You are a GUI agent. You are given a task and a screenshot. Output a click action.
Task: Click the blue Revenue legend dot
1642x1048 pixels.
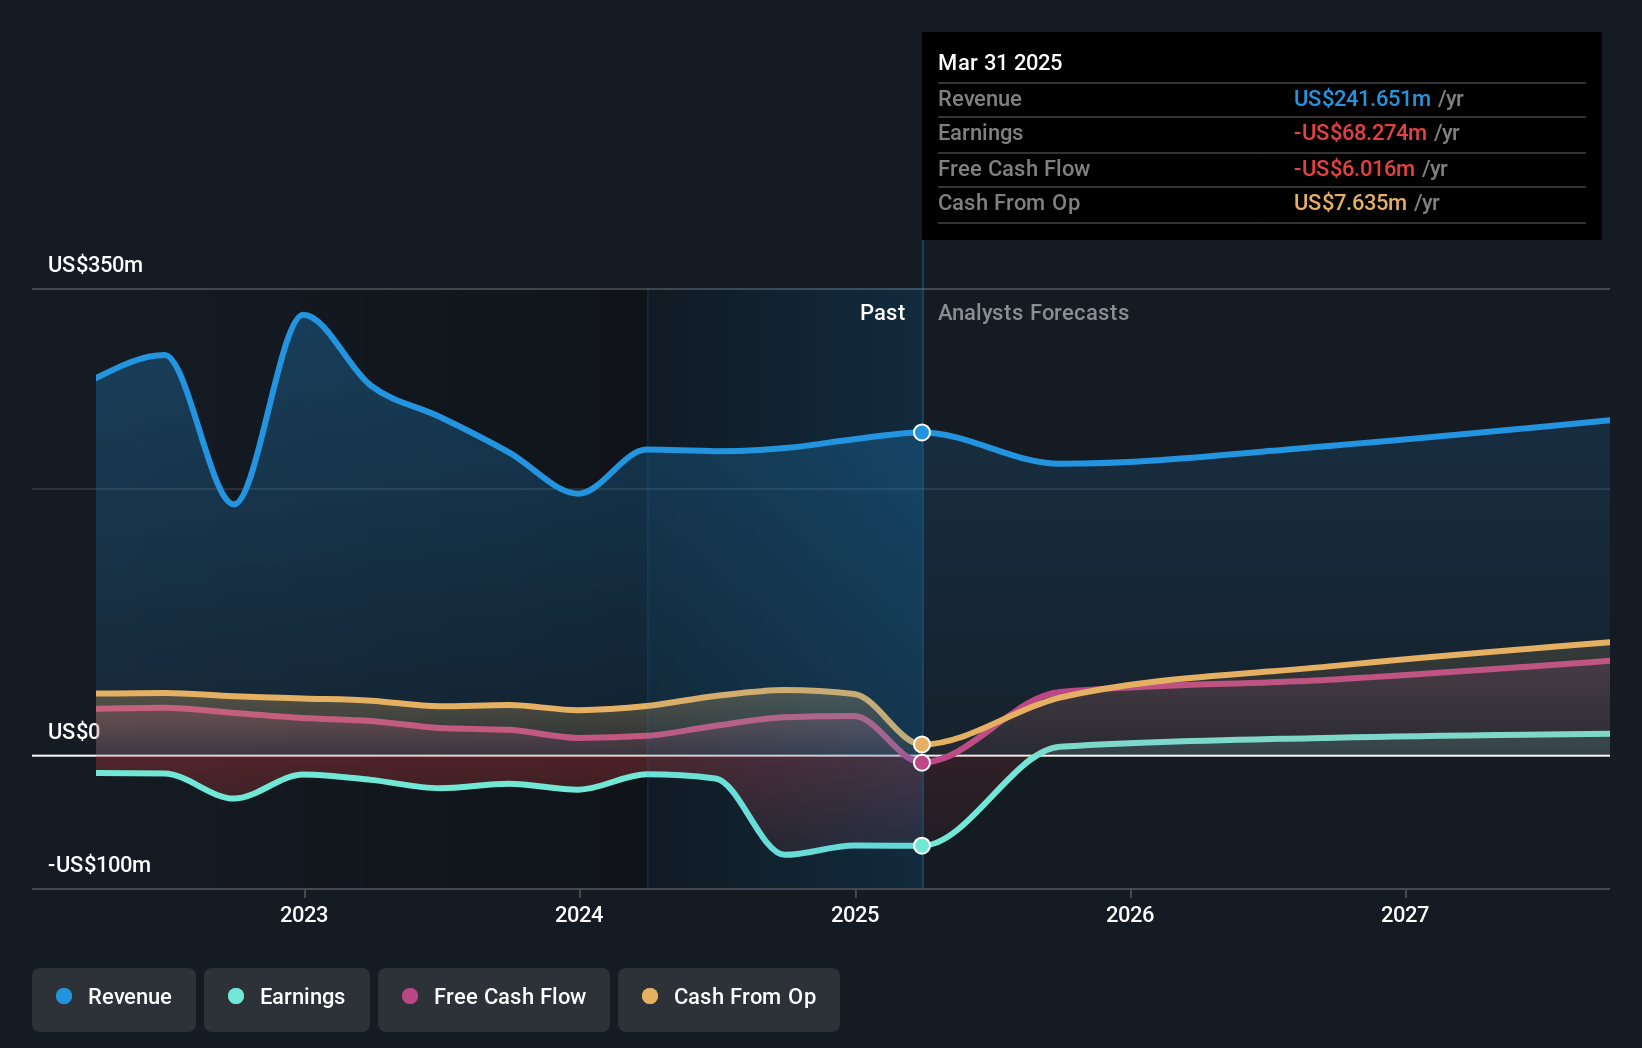click(x=64, y=996)
